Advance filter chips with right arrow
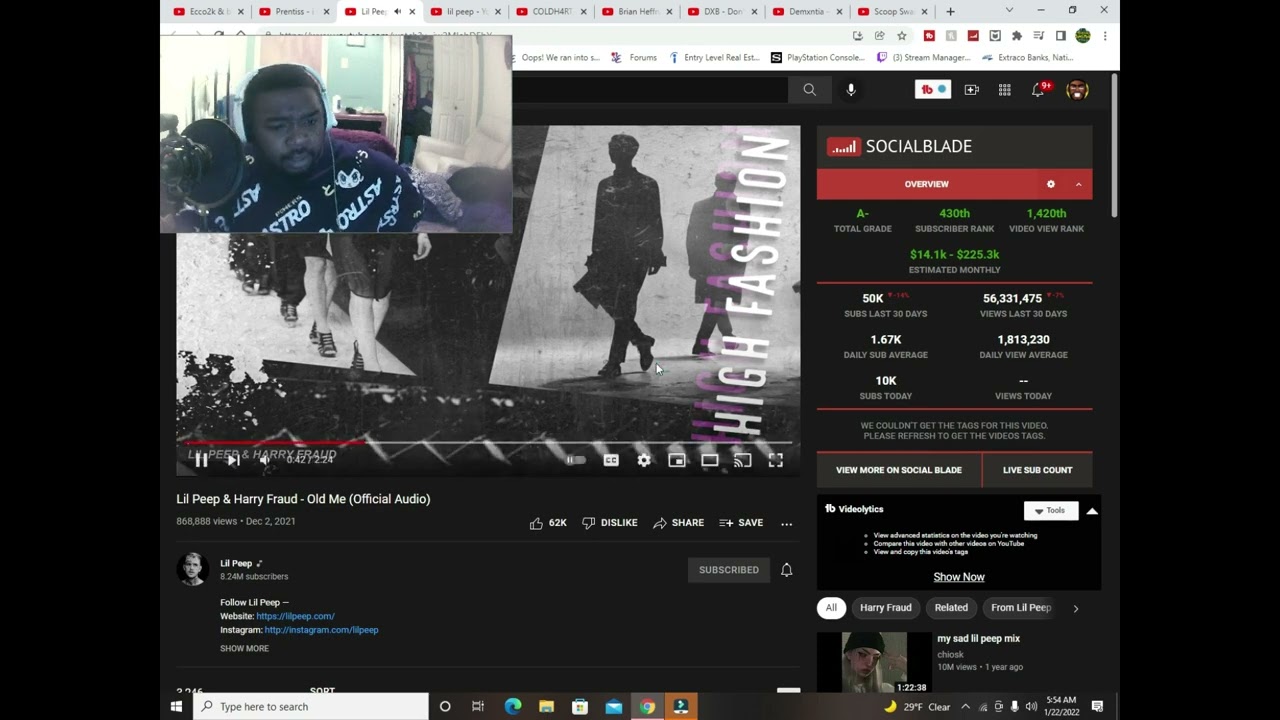Screen dimensions: 1280x720 tap(1076, 608)
